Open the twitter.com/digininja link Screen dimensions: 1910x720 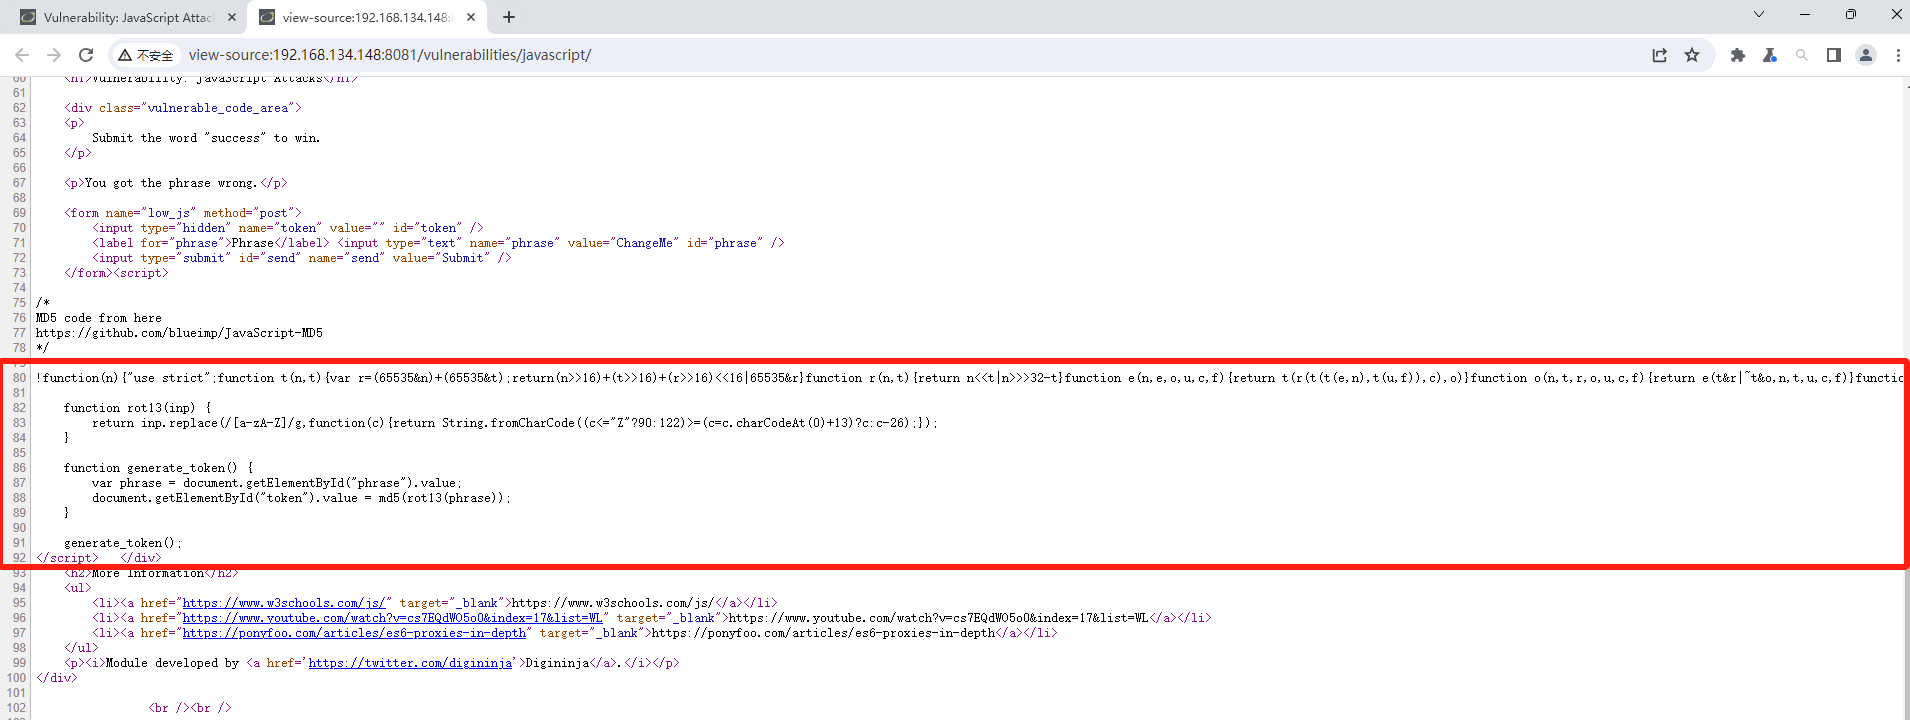[x=410, y=663]
